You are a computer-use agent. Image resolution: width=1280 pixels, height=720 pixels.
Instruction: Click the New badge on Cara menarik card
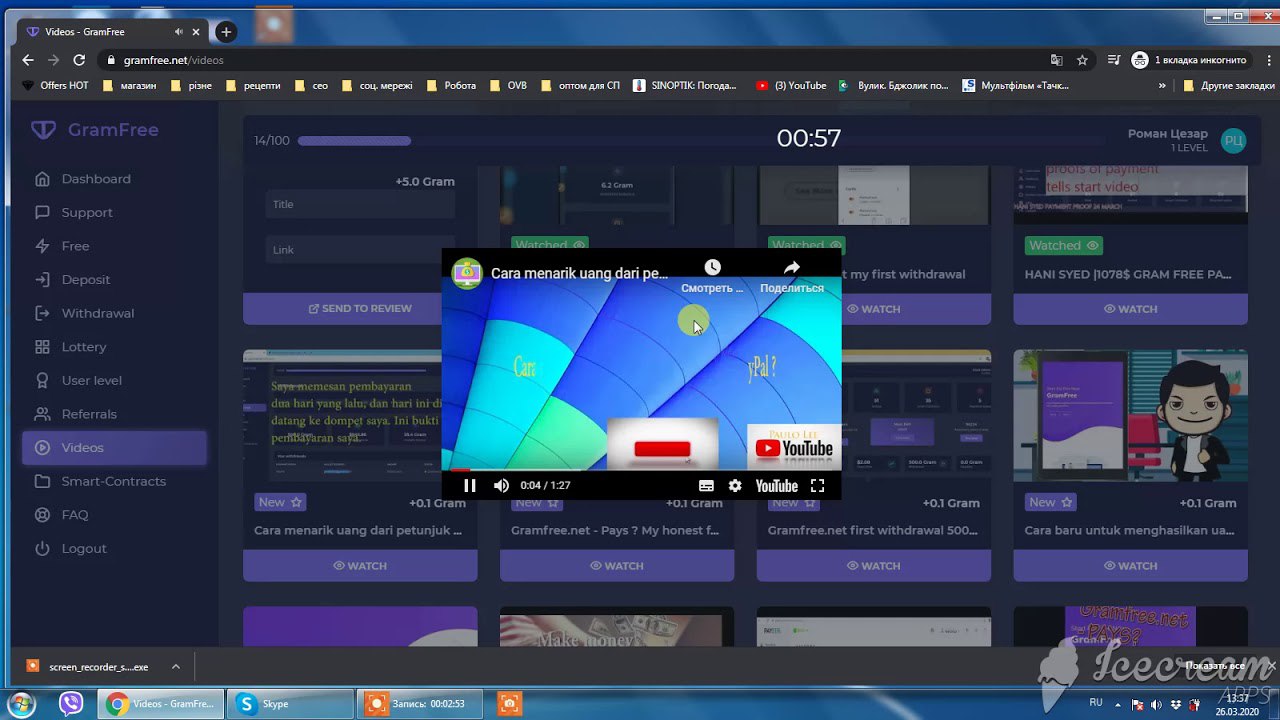click(281, 503)
